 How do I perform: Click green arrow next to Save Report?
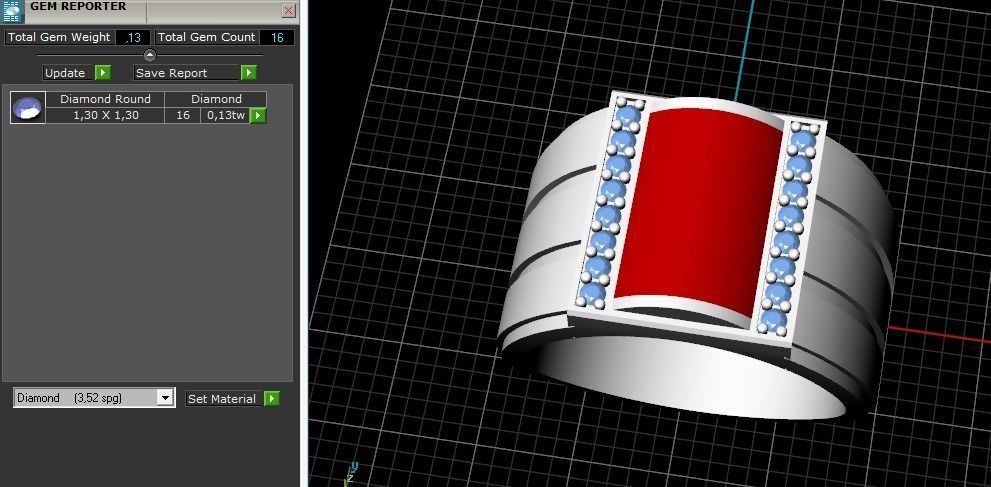pyautogui.click(x=249, y=73)
